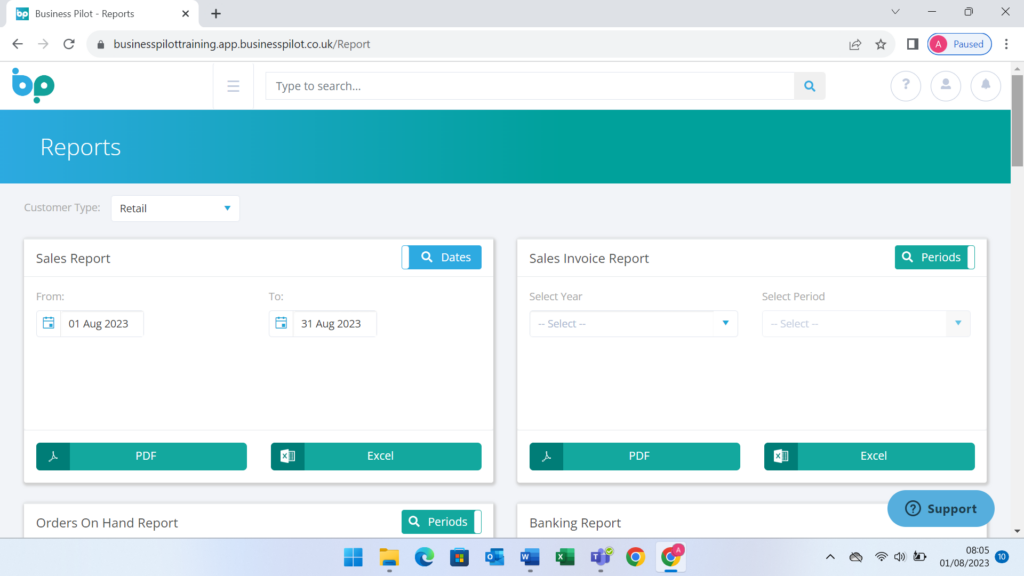This screenshot has width=1024, height=576.
Task: Open a new browser tab
Action: [216, 14]
